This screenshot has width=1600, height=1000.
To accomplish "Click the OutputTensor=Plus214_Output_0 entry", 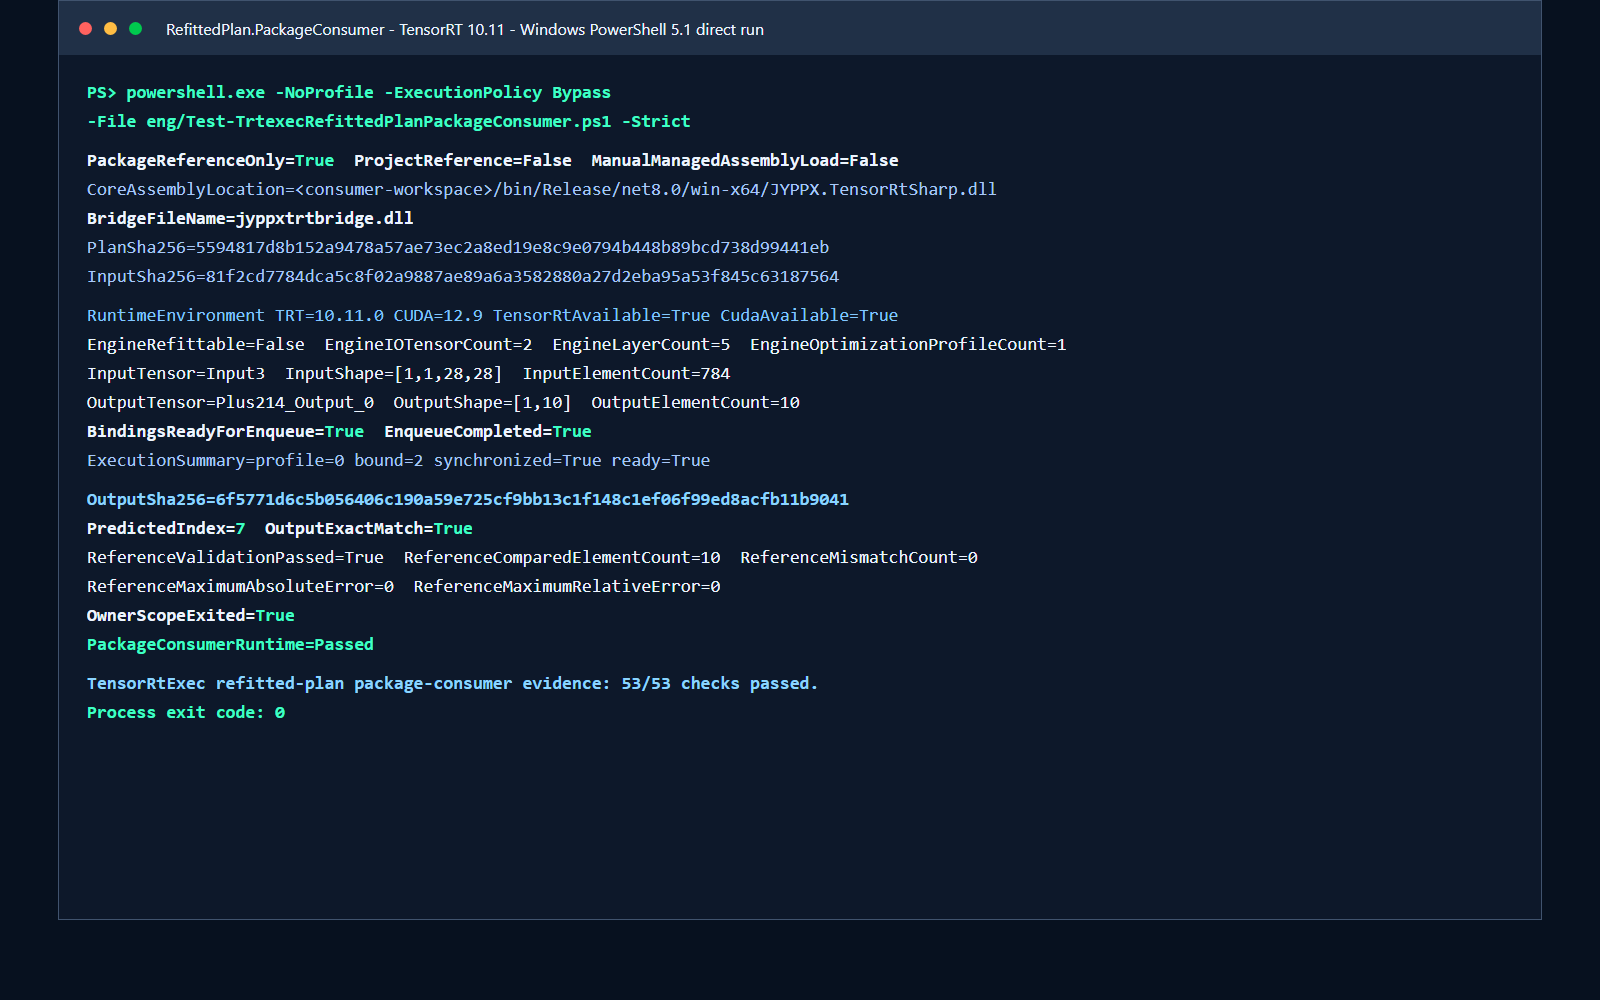I will 230,403.
